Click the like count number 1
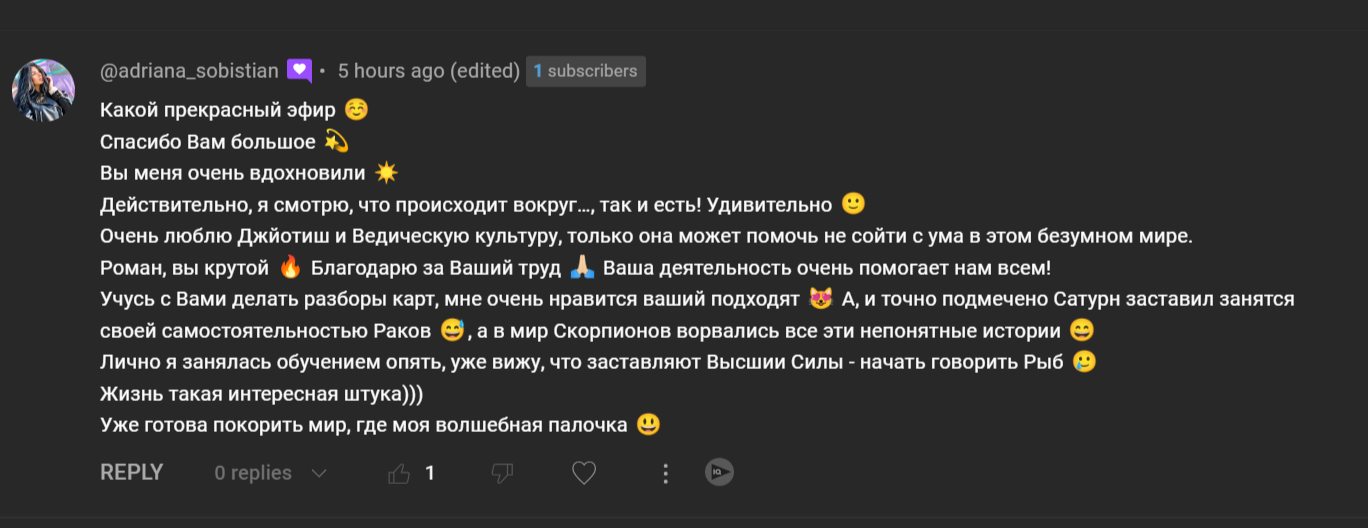The image size is (1368, 528). (430, 473)
